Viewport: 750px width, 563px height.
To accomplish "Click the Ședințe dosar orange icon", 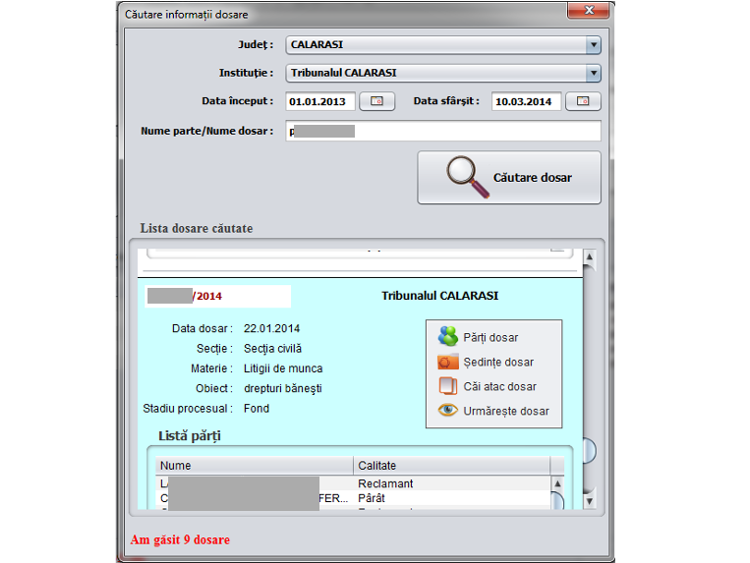I will [447, 362].
